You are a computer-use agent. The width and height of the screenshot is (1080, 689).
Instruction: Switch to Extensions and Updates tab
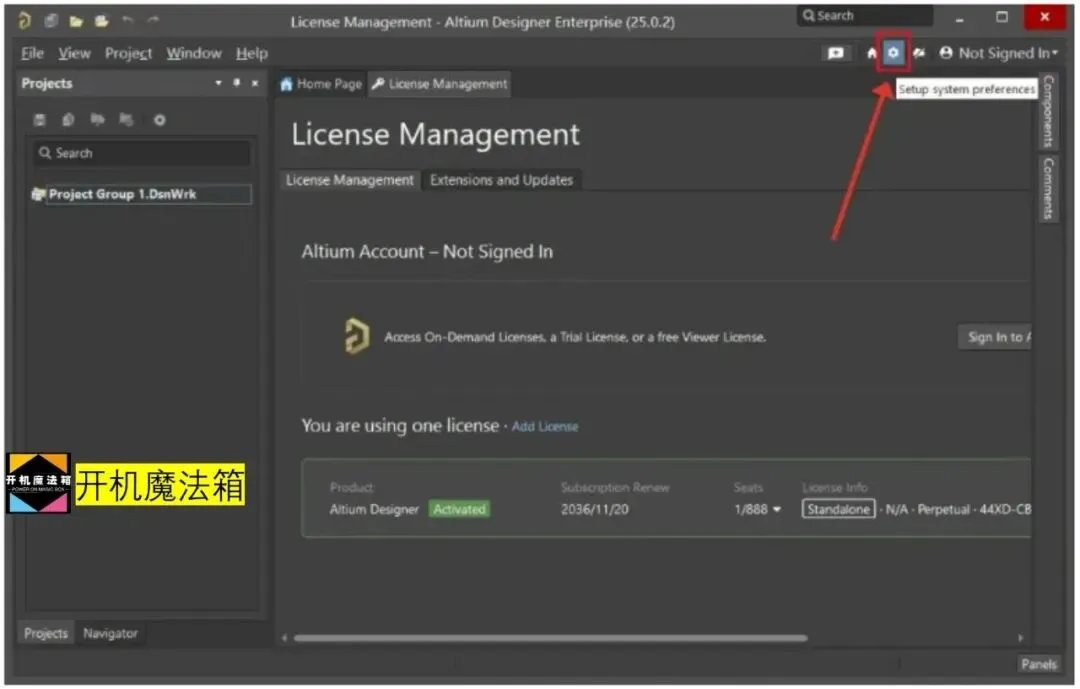[501, 180]
